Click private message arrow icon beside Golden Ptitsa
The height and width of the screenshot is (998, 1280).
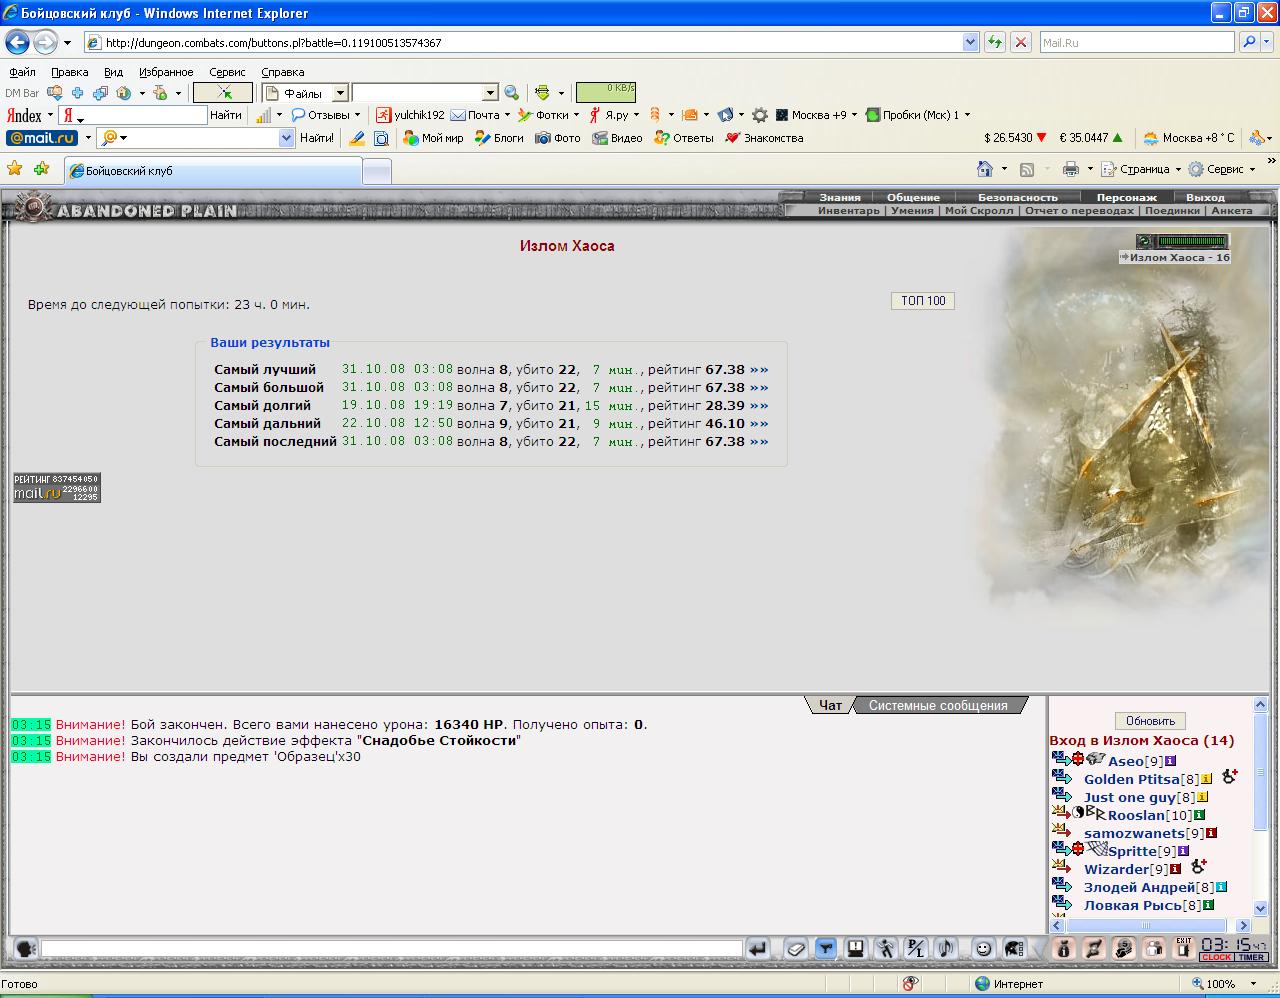(x=1062, y=778)
